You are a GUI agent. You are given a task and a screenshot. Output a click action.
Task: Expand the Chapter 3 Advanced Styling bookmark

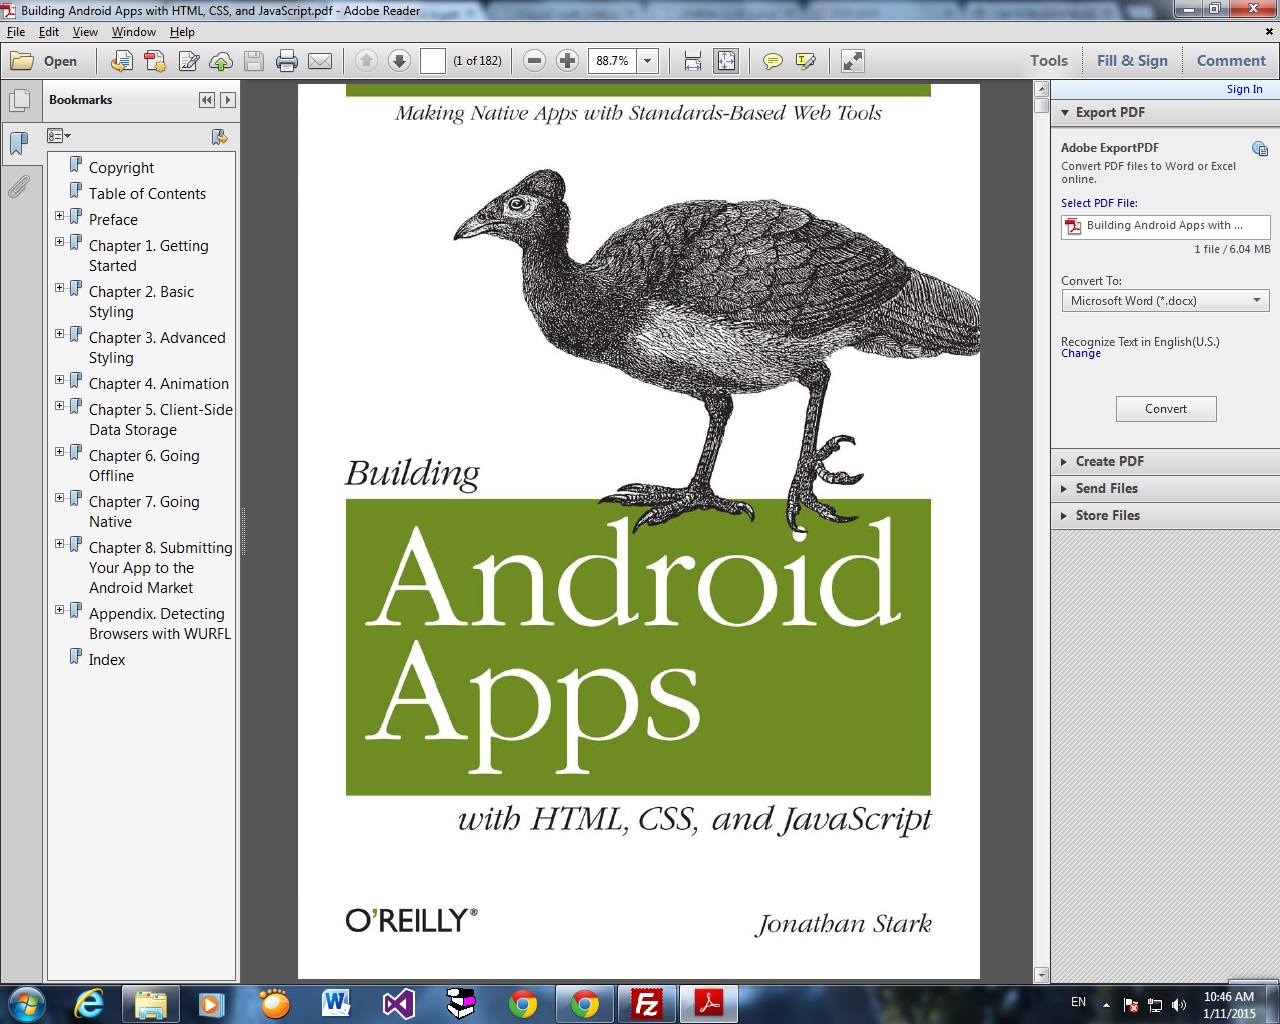click(x=60, y=334)
